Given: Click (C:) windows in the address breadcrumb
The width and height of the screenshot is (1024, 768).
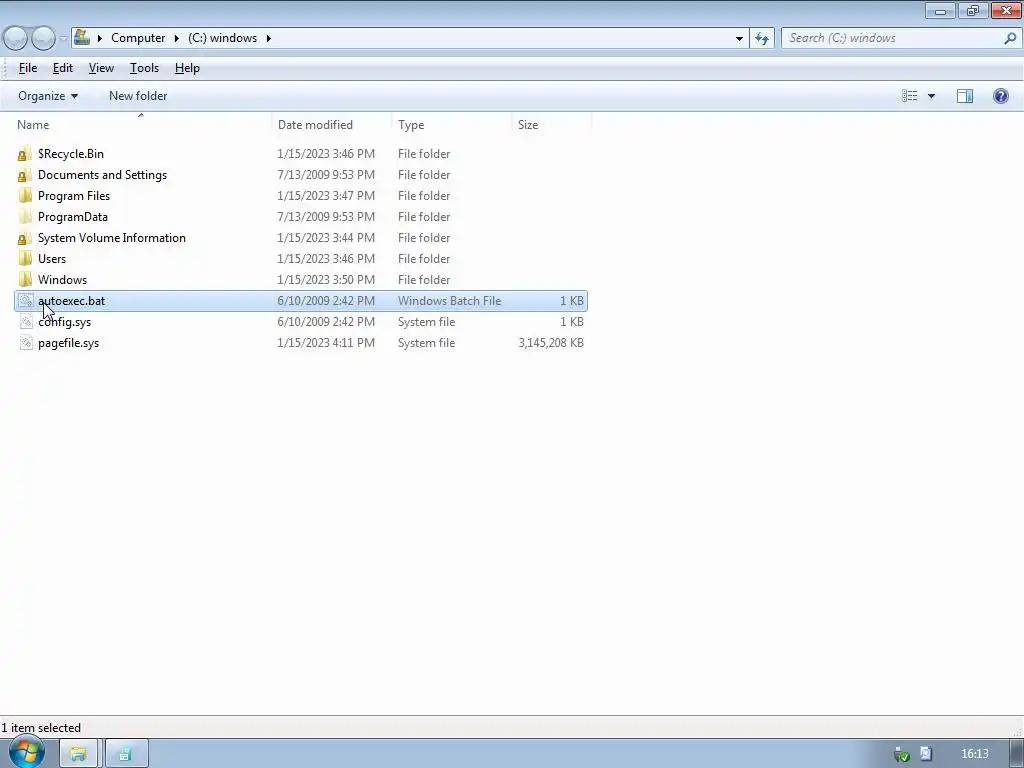Looking at the screenshot, I should click(x=223, y=38).
